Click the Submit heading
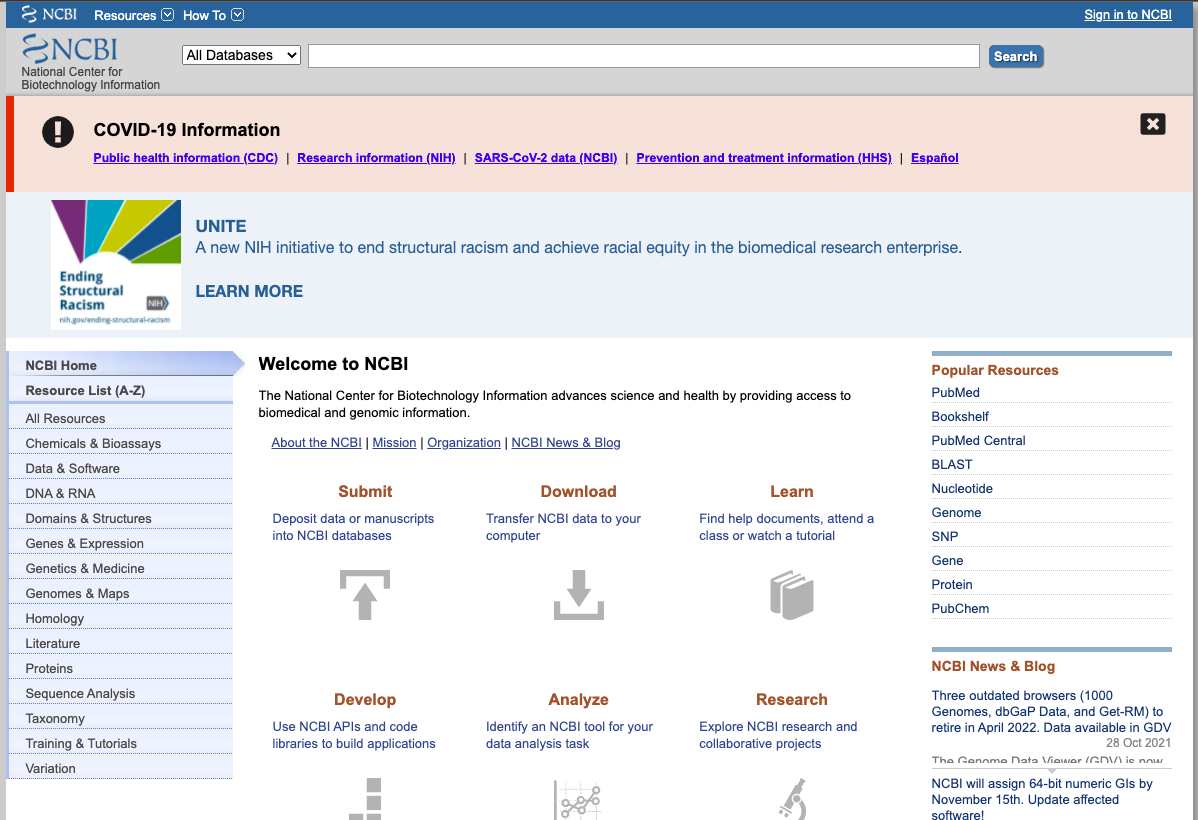The width and height of the screenshot is (1198, 820). (x=365, y=491)
